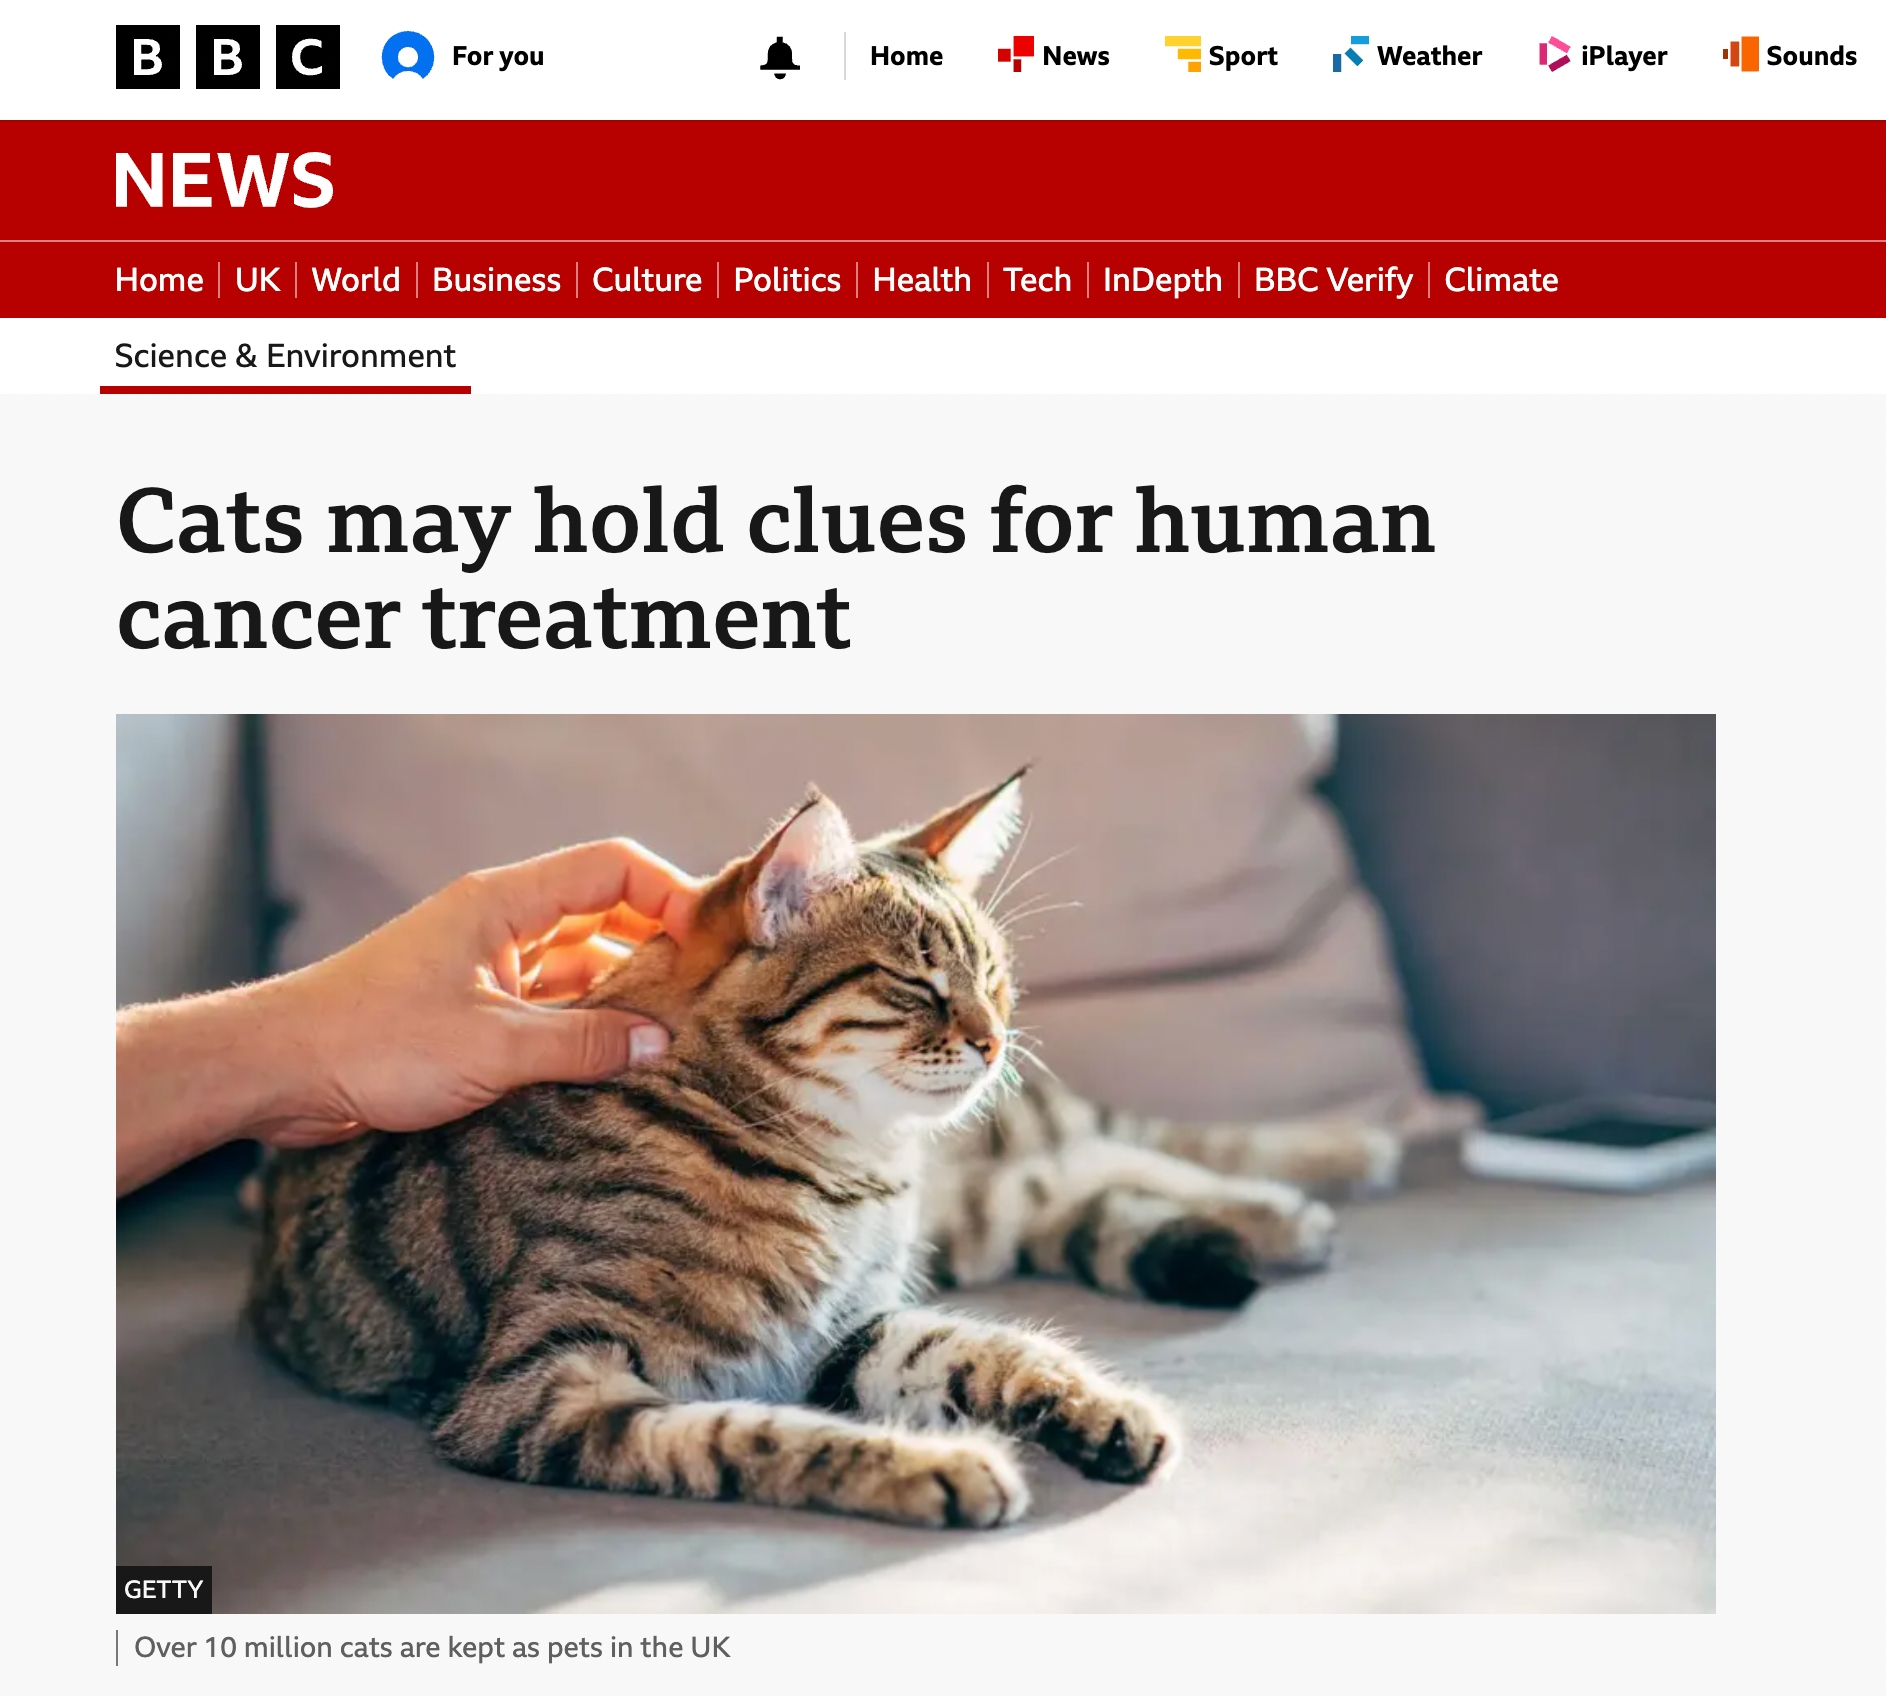The width and height of the screenshot is (1886, 1696).
Task: Click the blue Weather icon
Action: [x=1350, y=54]
